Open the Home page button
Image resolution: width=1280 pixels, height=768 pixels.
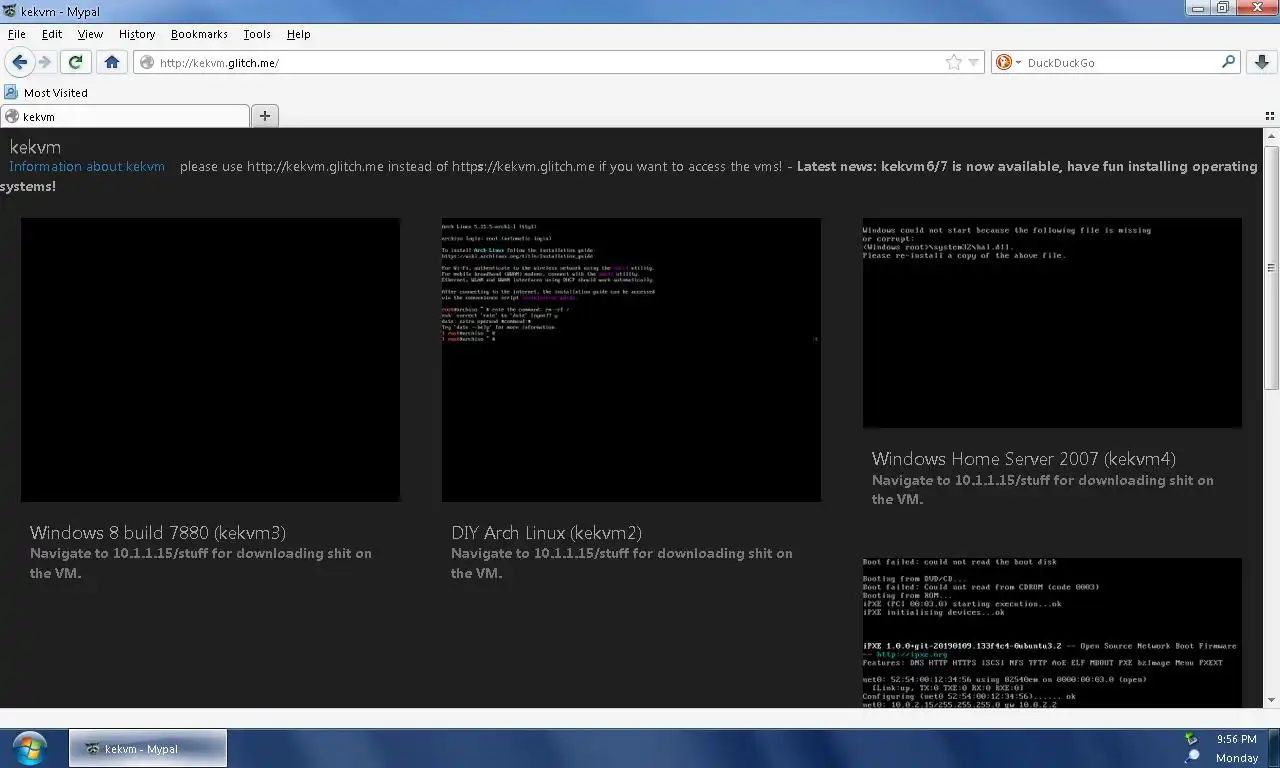[112, 62]
